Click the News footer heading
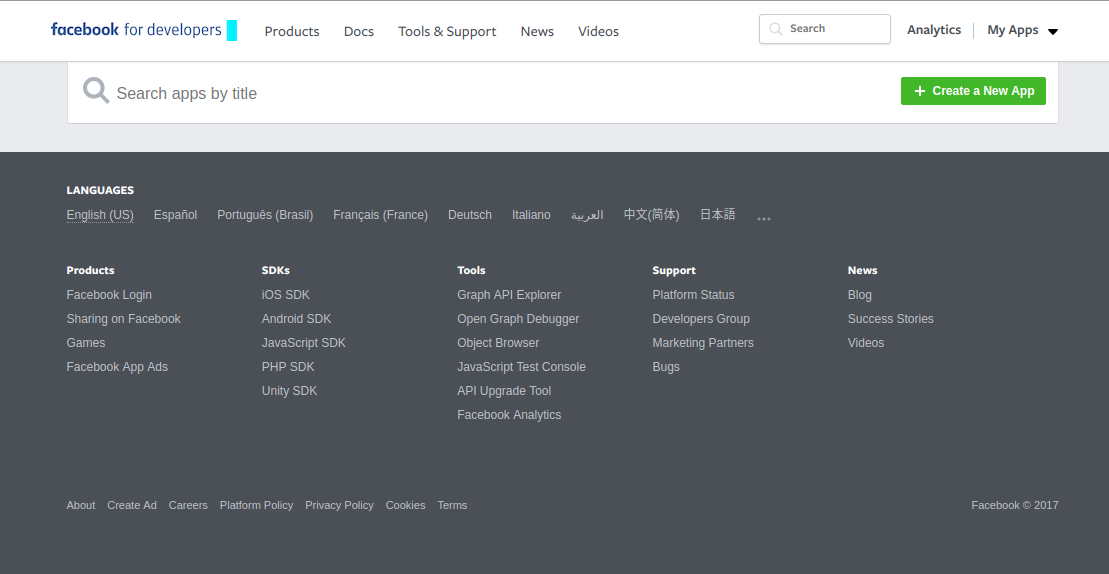 click(x=863, y=270)
